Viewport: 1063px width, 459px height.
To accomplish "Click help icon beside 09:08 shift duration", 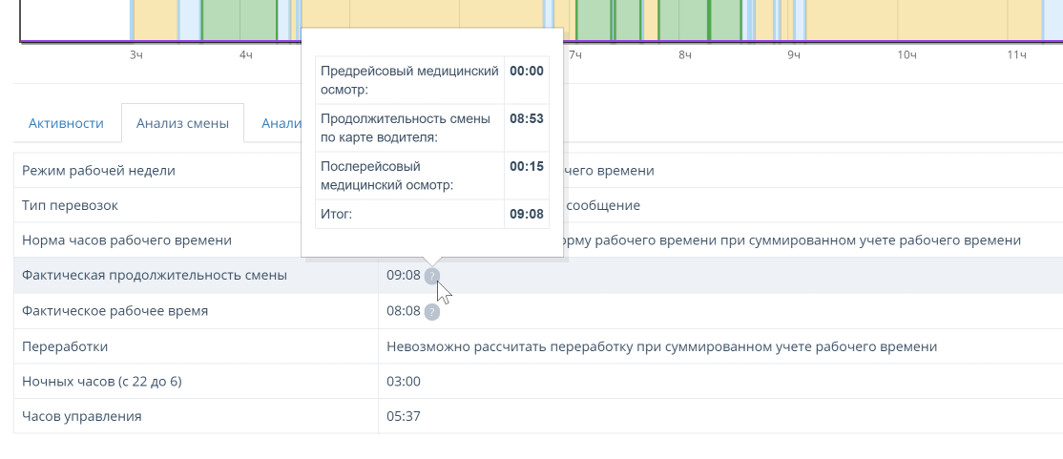I will point(431,276).
